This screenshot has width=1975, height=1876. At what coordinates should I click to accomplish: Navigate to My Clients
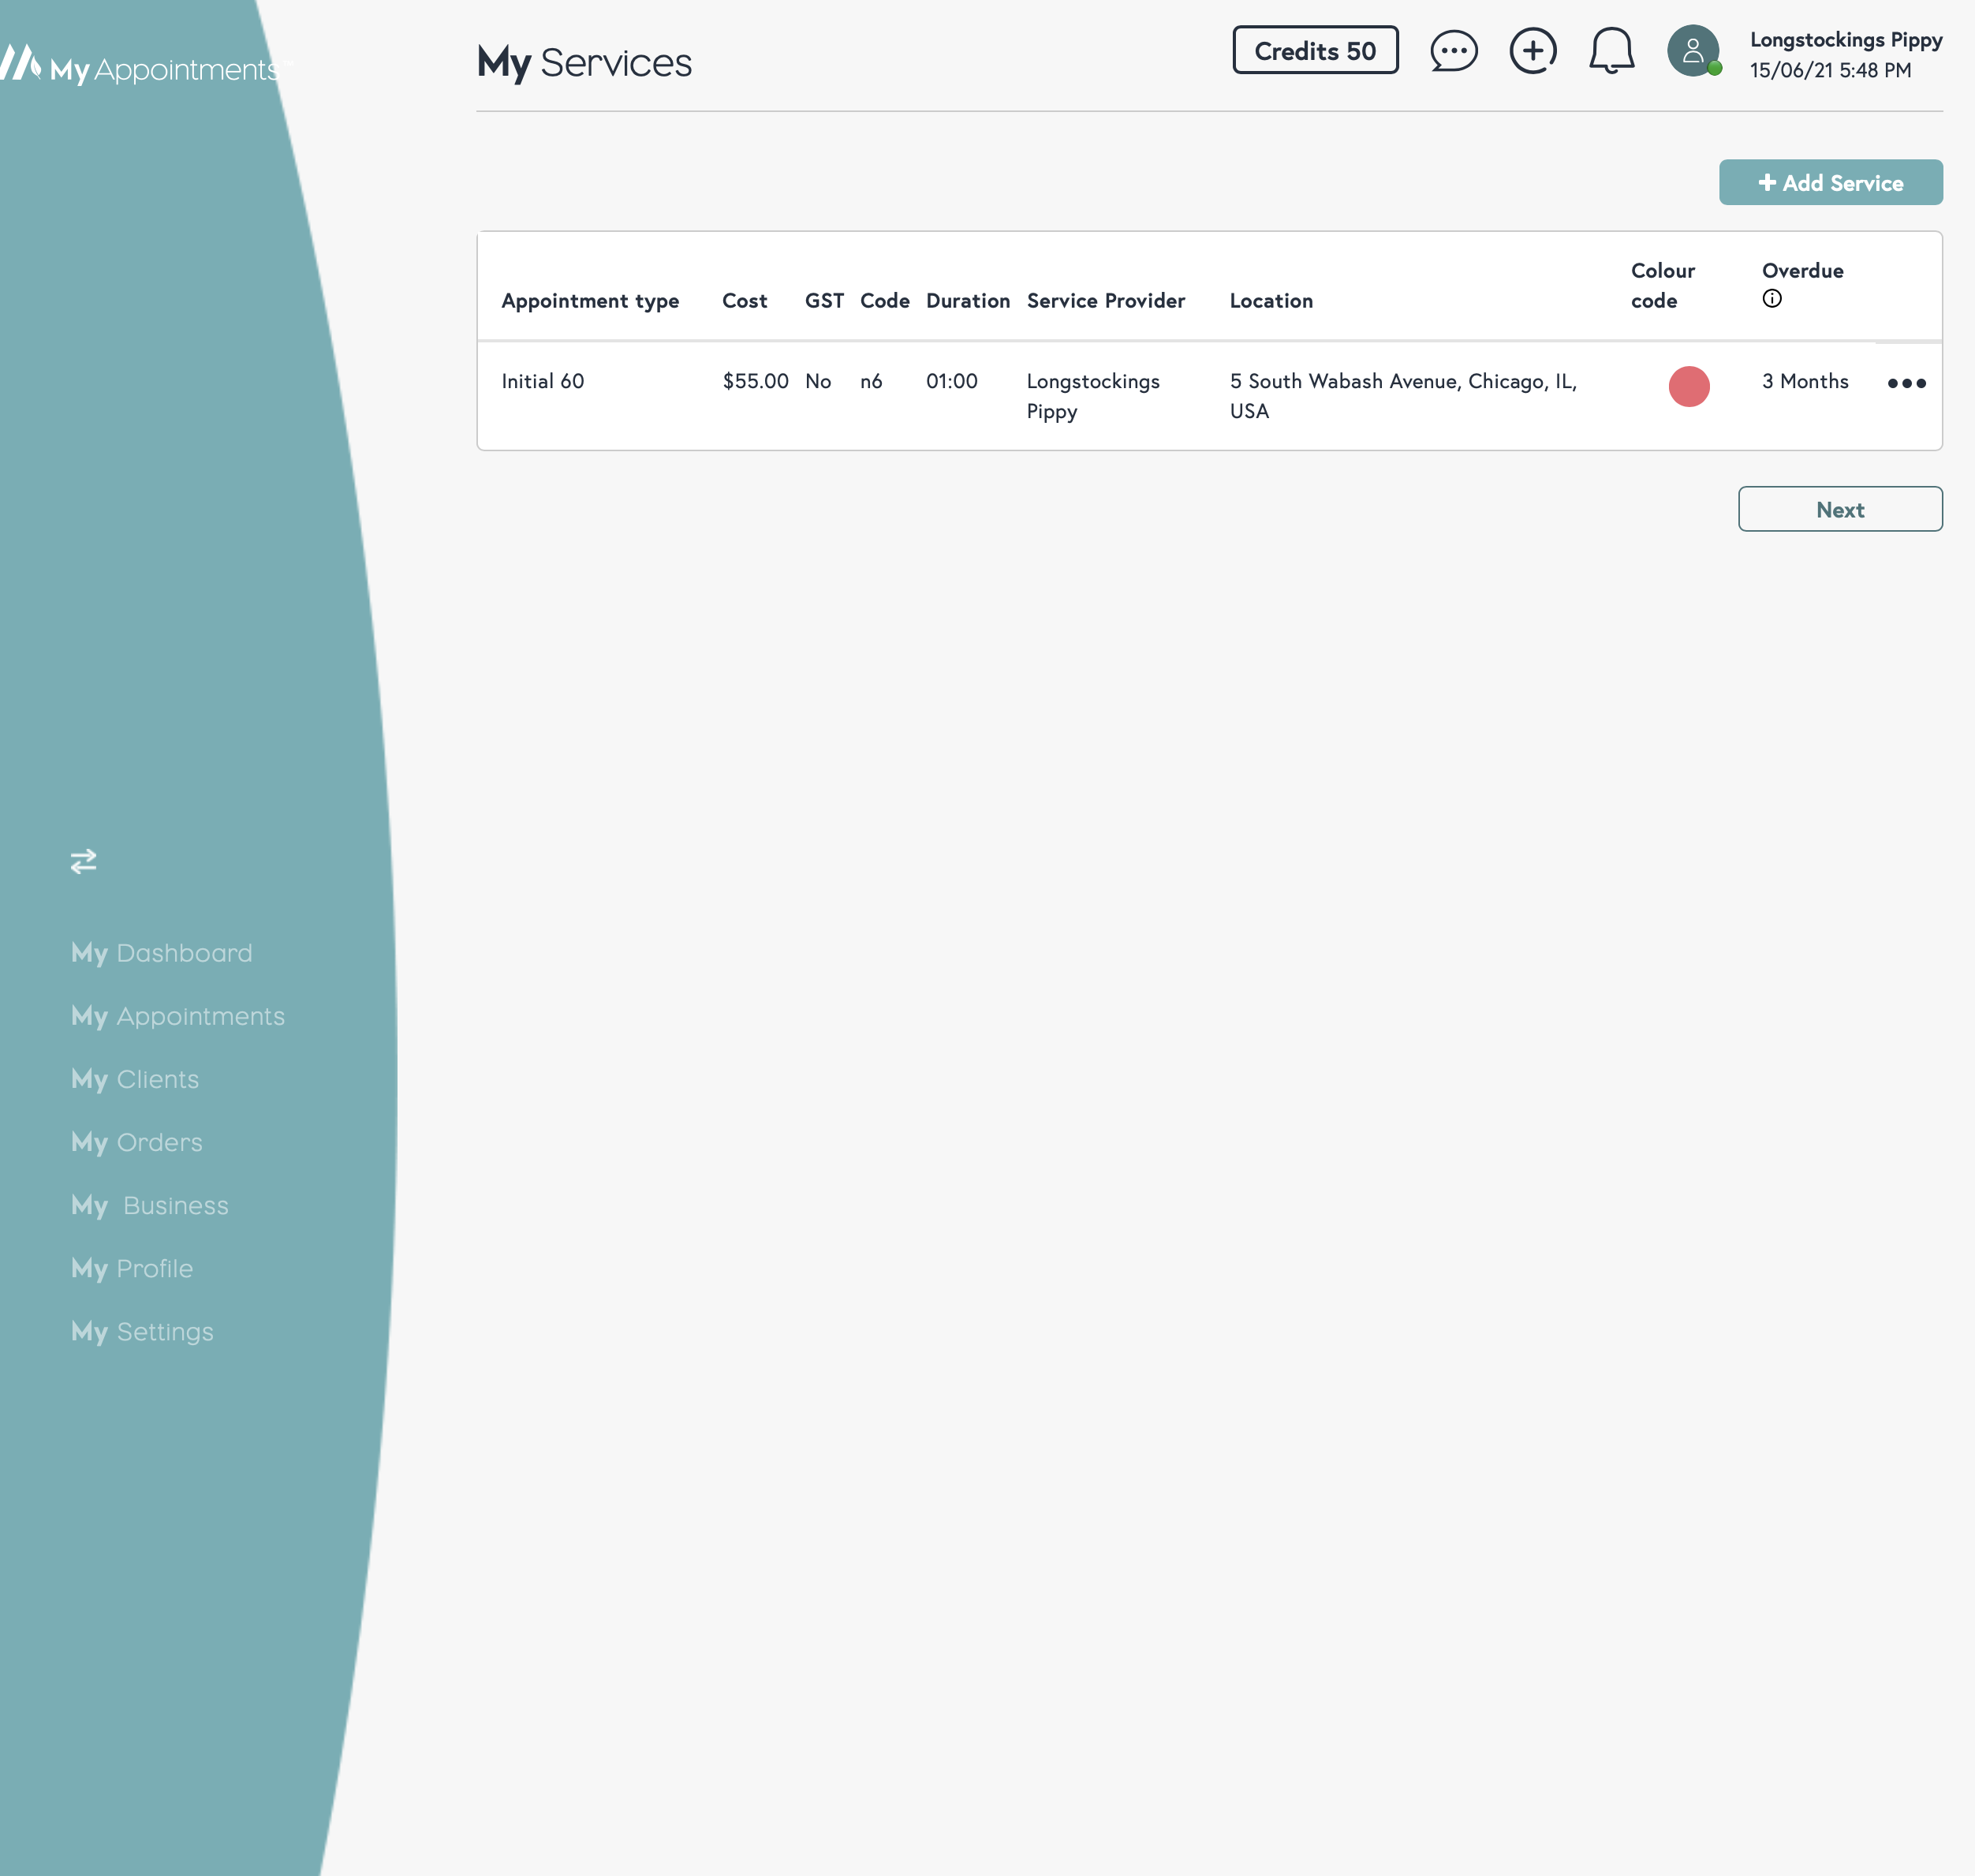(x=135, y=1079)
